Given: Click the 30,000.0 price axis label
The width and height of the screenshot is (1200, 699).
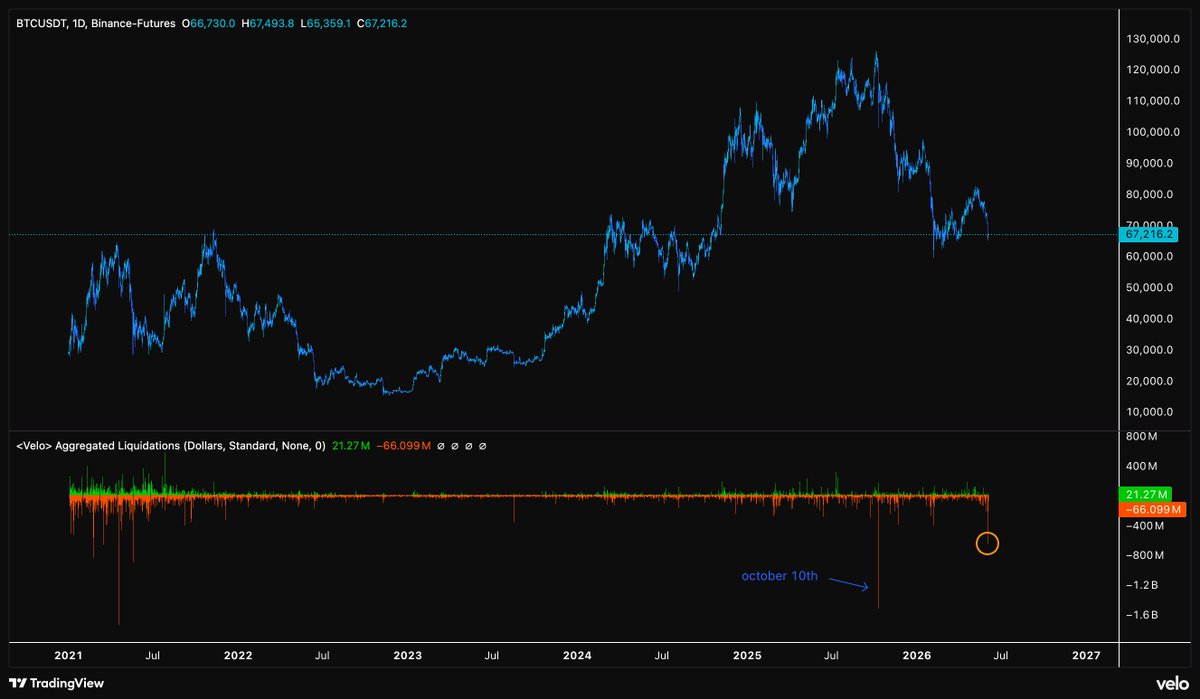Looking at the screenshot, I should [1149, 350].
